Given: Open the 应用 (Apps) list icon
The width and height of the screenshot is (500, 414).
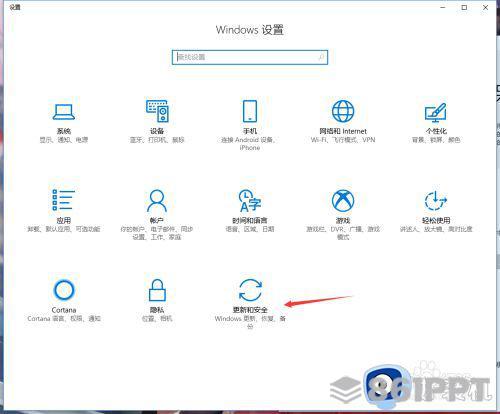Looking at the screenshot, I should 63,200.
